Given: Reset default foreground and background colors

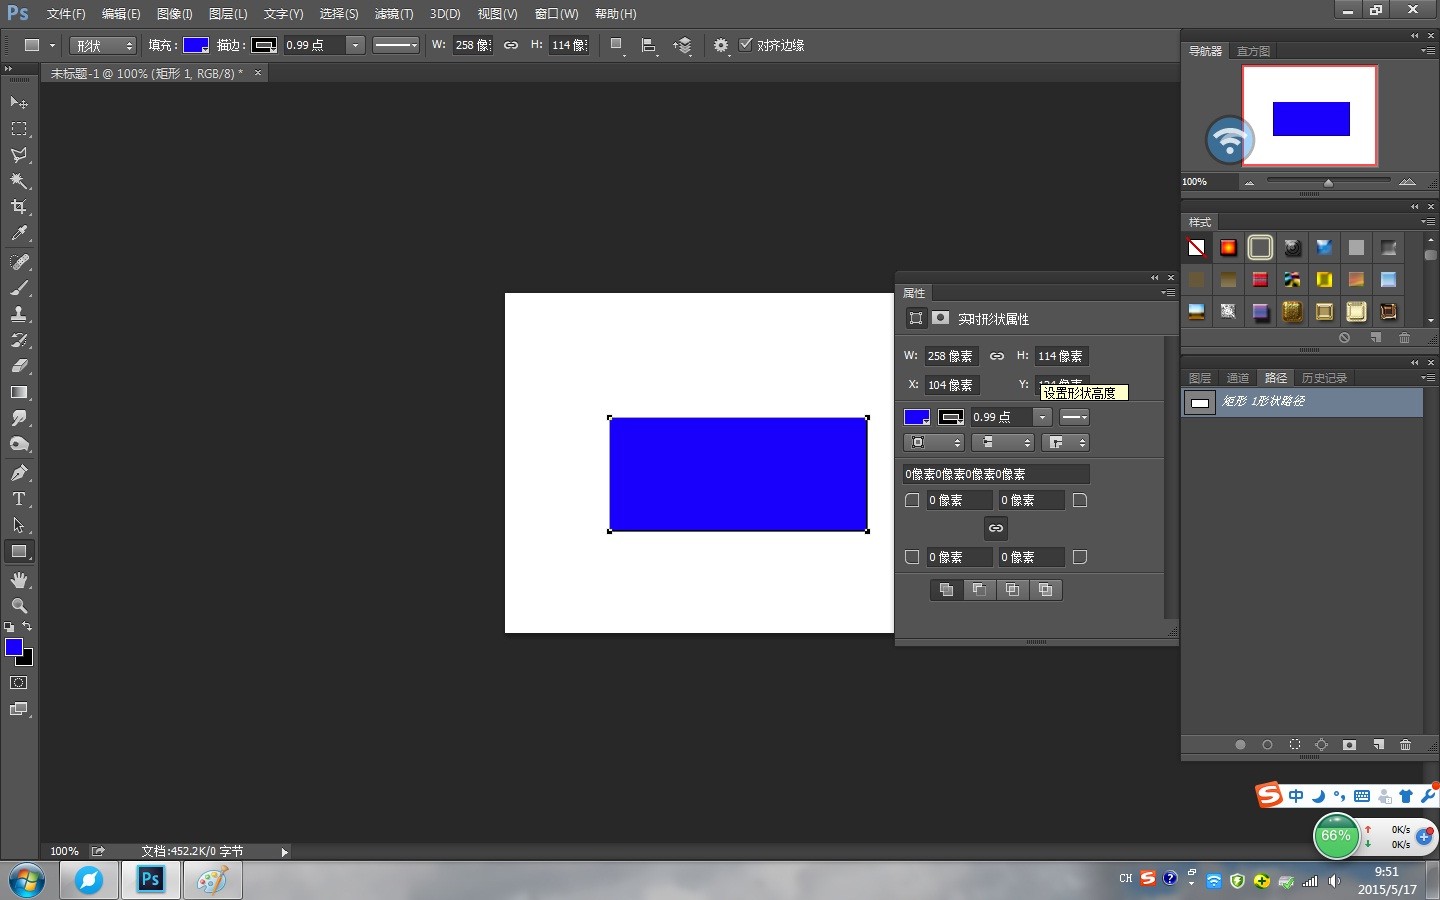Looking at the screenshot, I should coord(9,627).
